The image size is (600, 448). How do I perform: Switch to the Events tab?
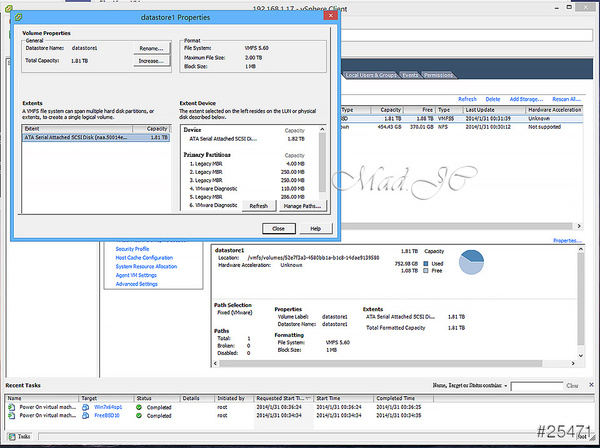coord(411,75)
